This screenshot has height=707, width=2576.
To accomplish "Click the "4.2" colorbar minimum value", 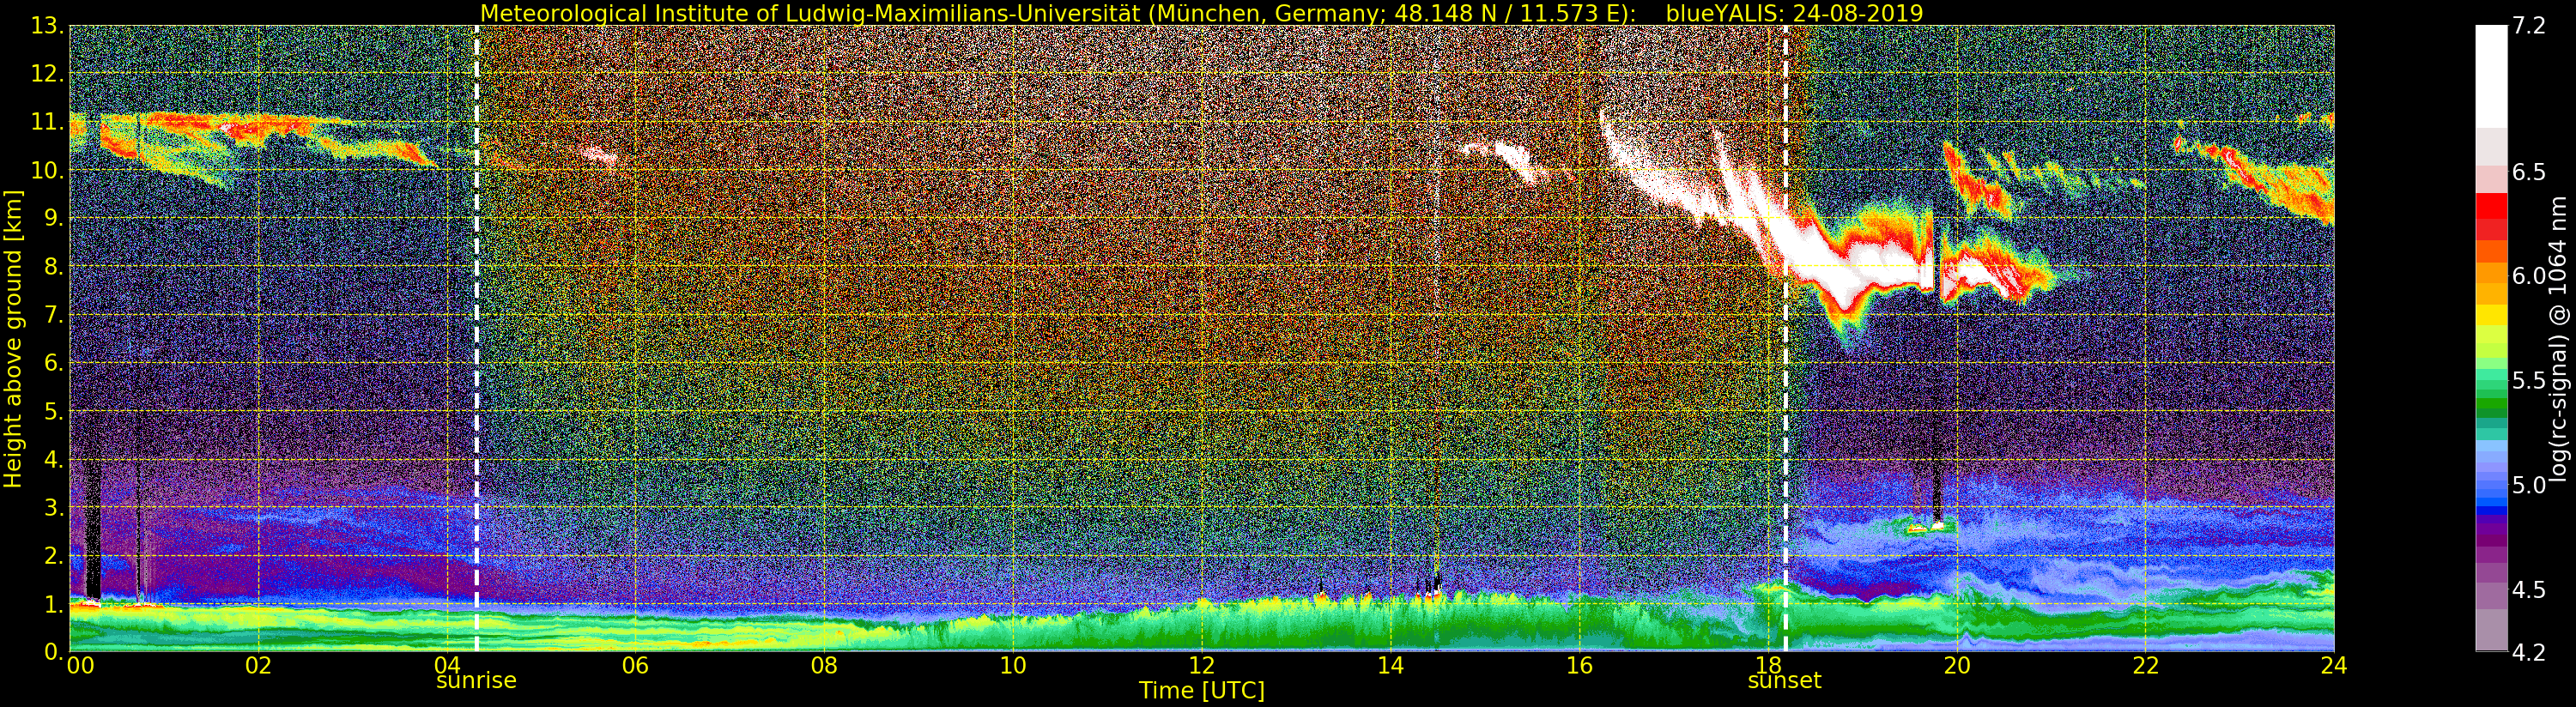I will click(2529, 652).
